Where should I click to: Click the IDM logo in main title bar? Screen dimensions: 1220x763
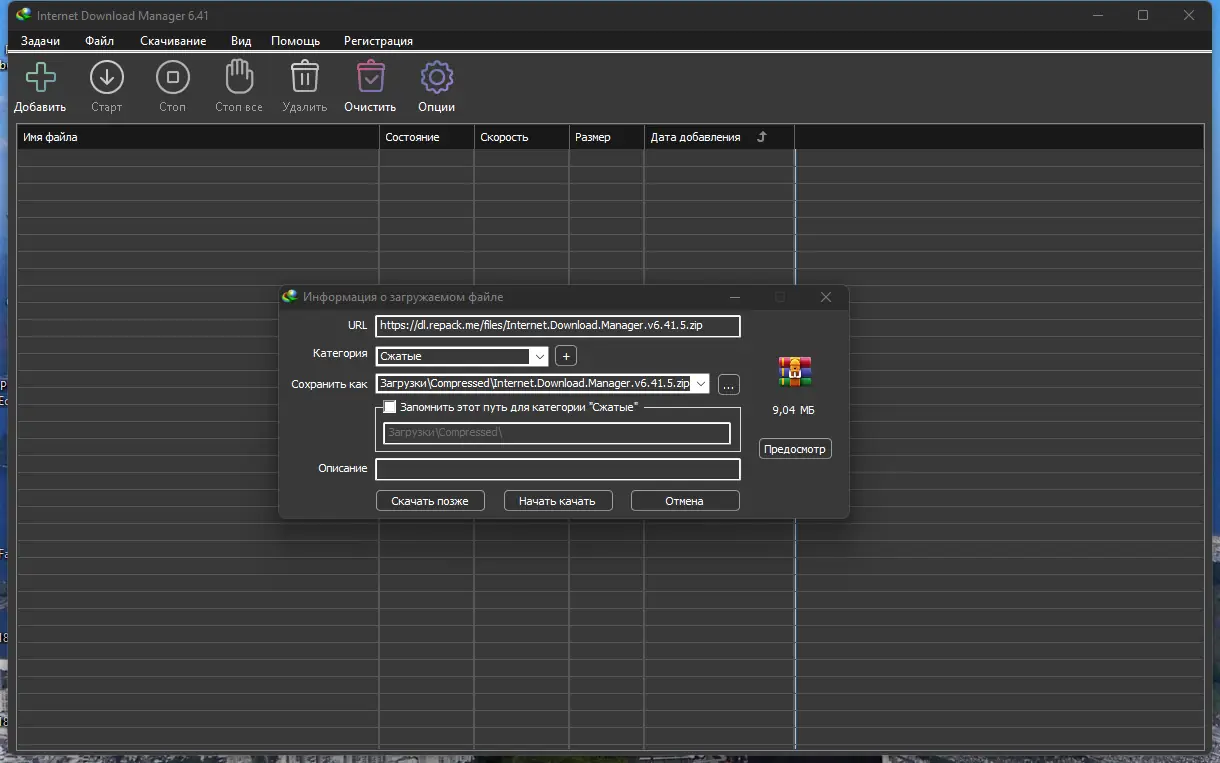(x=23, y=15)
